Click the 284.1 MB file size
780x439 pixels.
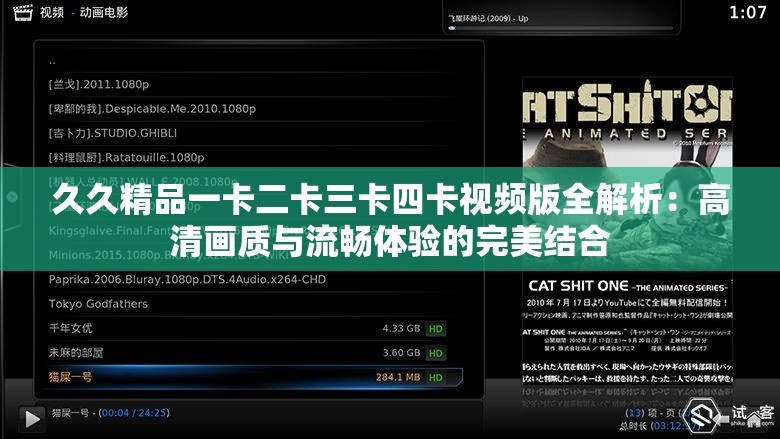point(397,377)
